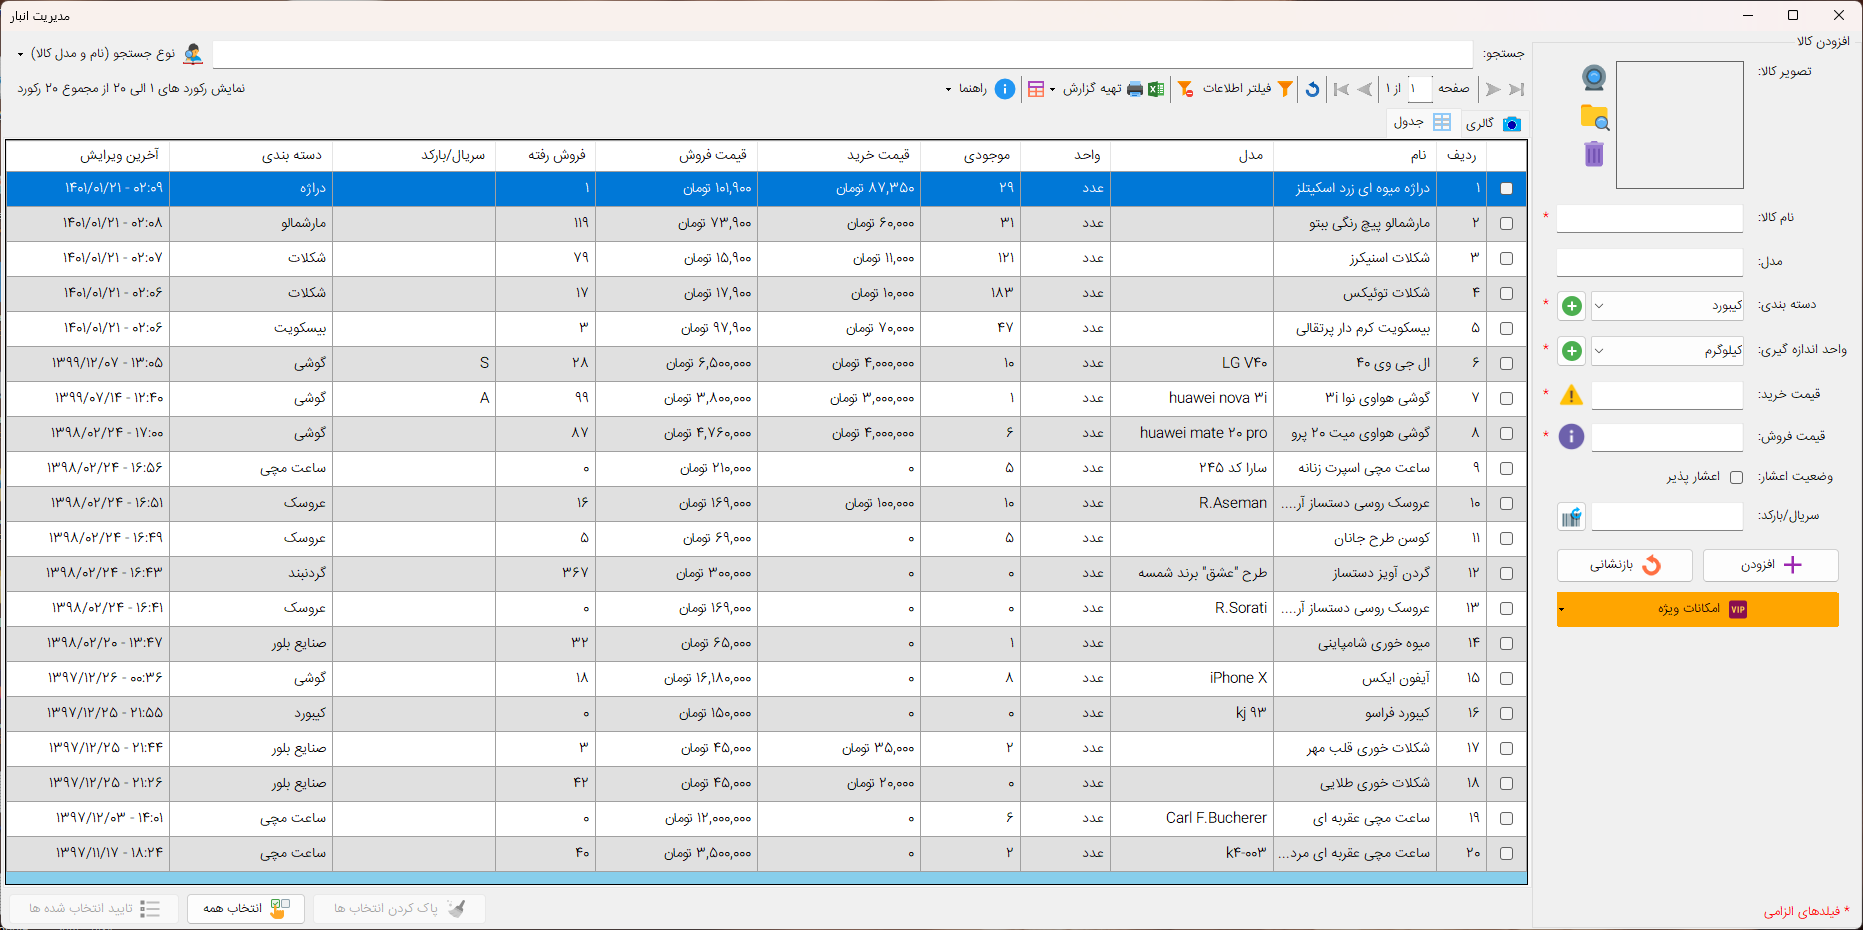Image resolution: width=1863 pixels, height=930 pixels.
Task: Click the پاک کردن انتخاب ها button
Action: (x=399, y=908)
